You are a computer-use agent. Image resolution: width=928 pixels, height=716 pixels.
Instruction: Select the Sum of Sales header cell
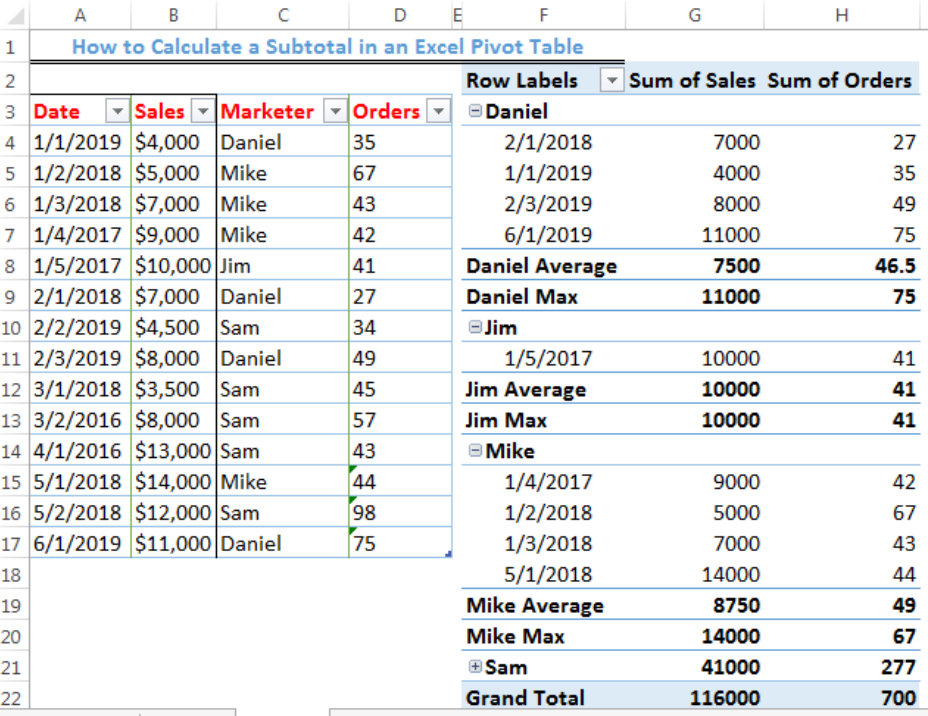pos(694,80)
